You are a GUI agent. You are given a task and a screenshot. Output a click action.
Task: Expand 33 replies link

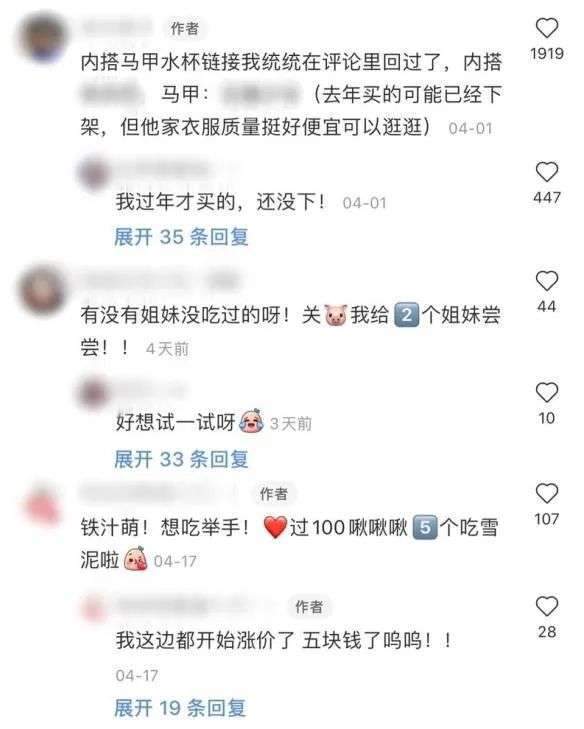[181, 459]
